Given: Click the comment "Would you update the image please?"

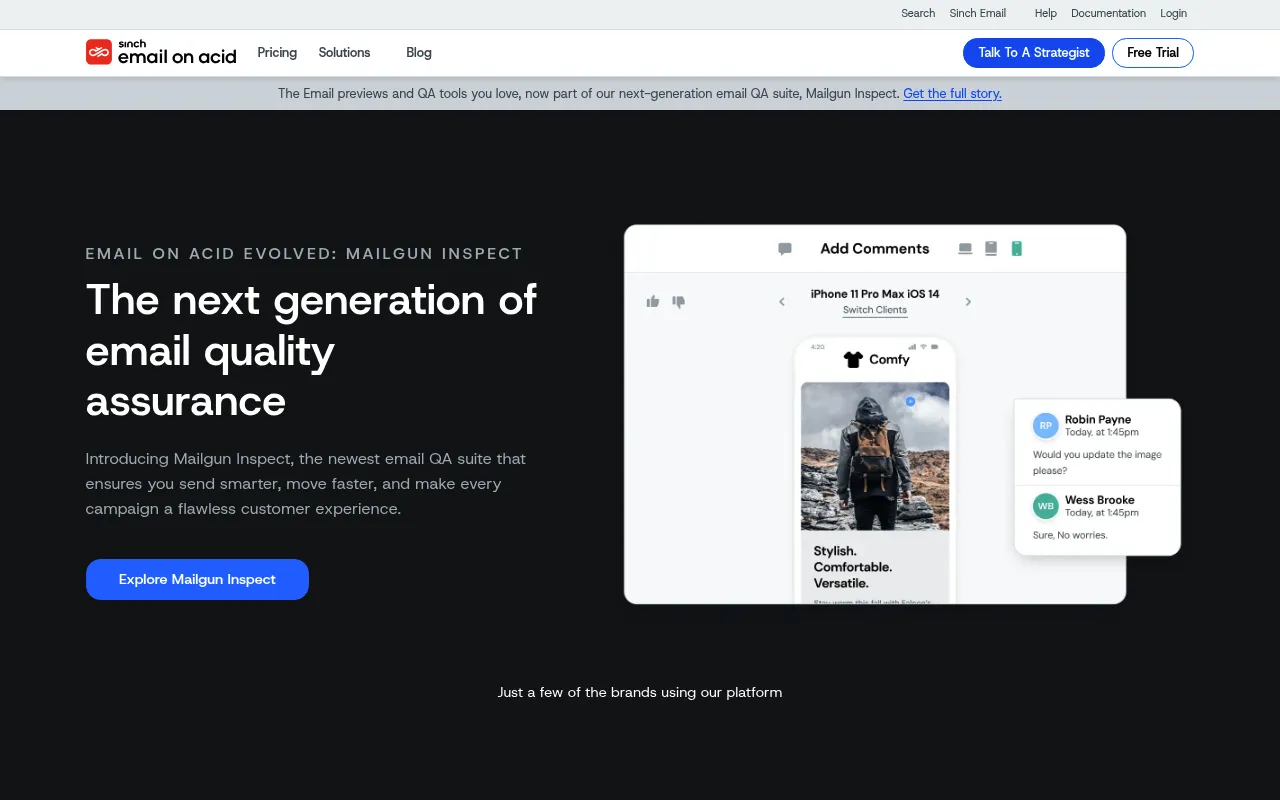Looking at the screenshot, I should pyautogui.click(x=1097, y=462).
